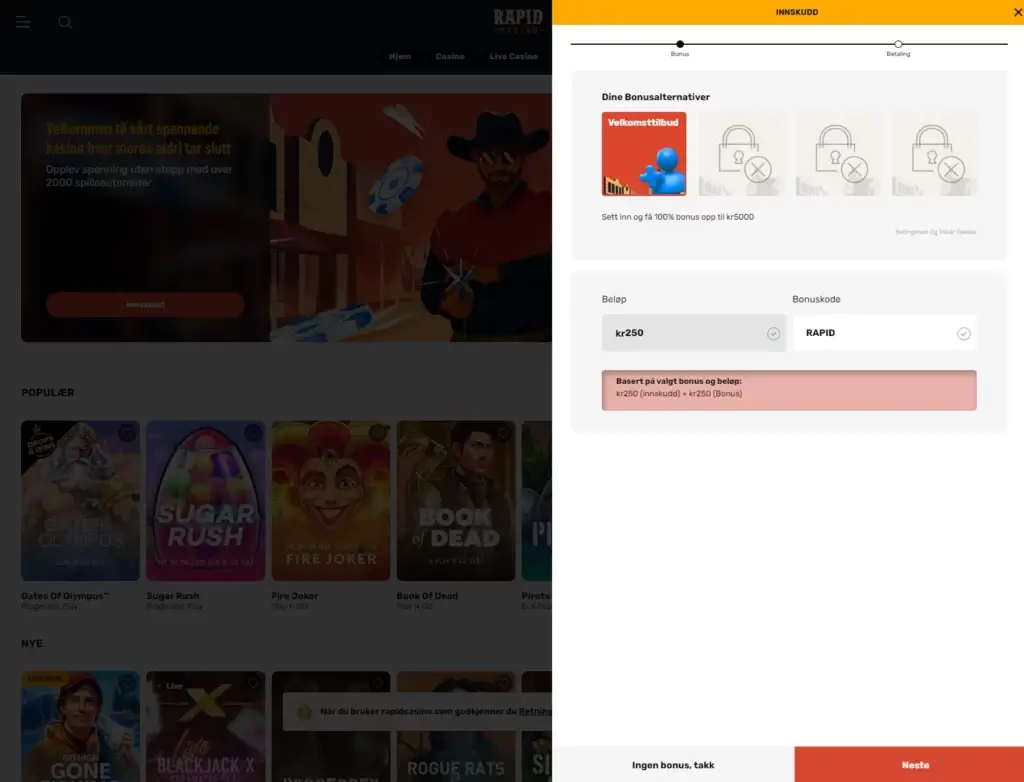1024x782 pixels.
Task: Click the Neste button
Action: [x=909, y=764]
